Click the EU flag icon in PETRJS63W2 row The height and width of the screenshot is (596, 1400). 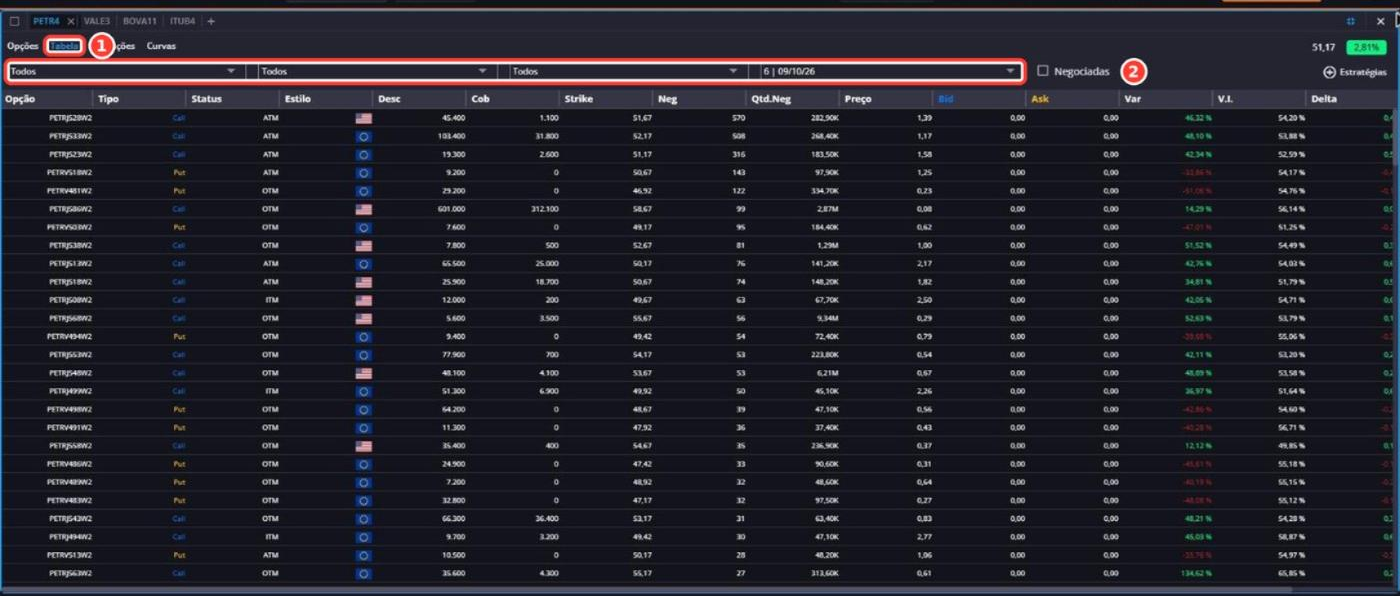pyautogui.click(x=363, y=573)
